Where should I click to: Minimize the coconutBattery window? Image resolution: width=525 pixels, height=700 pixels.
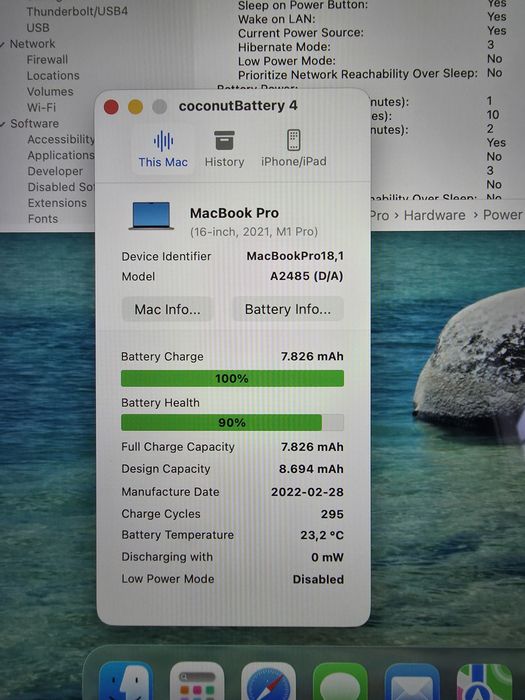135,107
